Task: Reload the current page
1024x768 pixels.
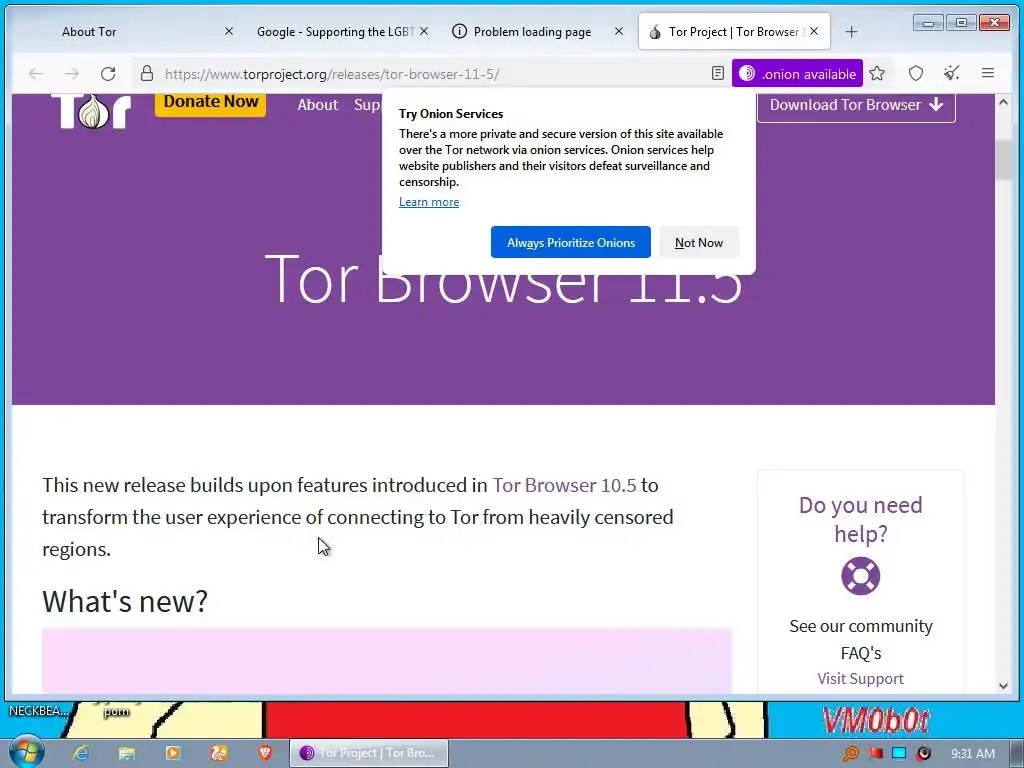Action: [x=108, y=74]
